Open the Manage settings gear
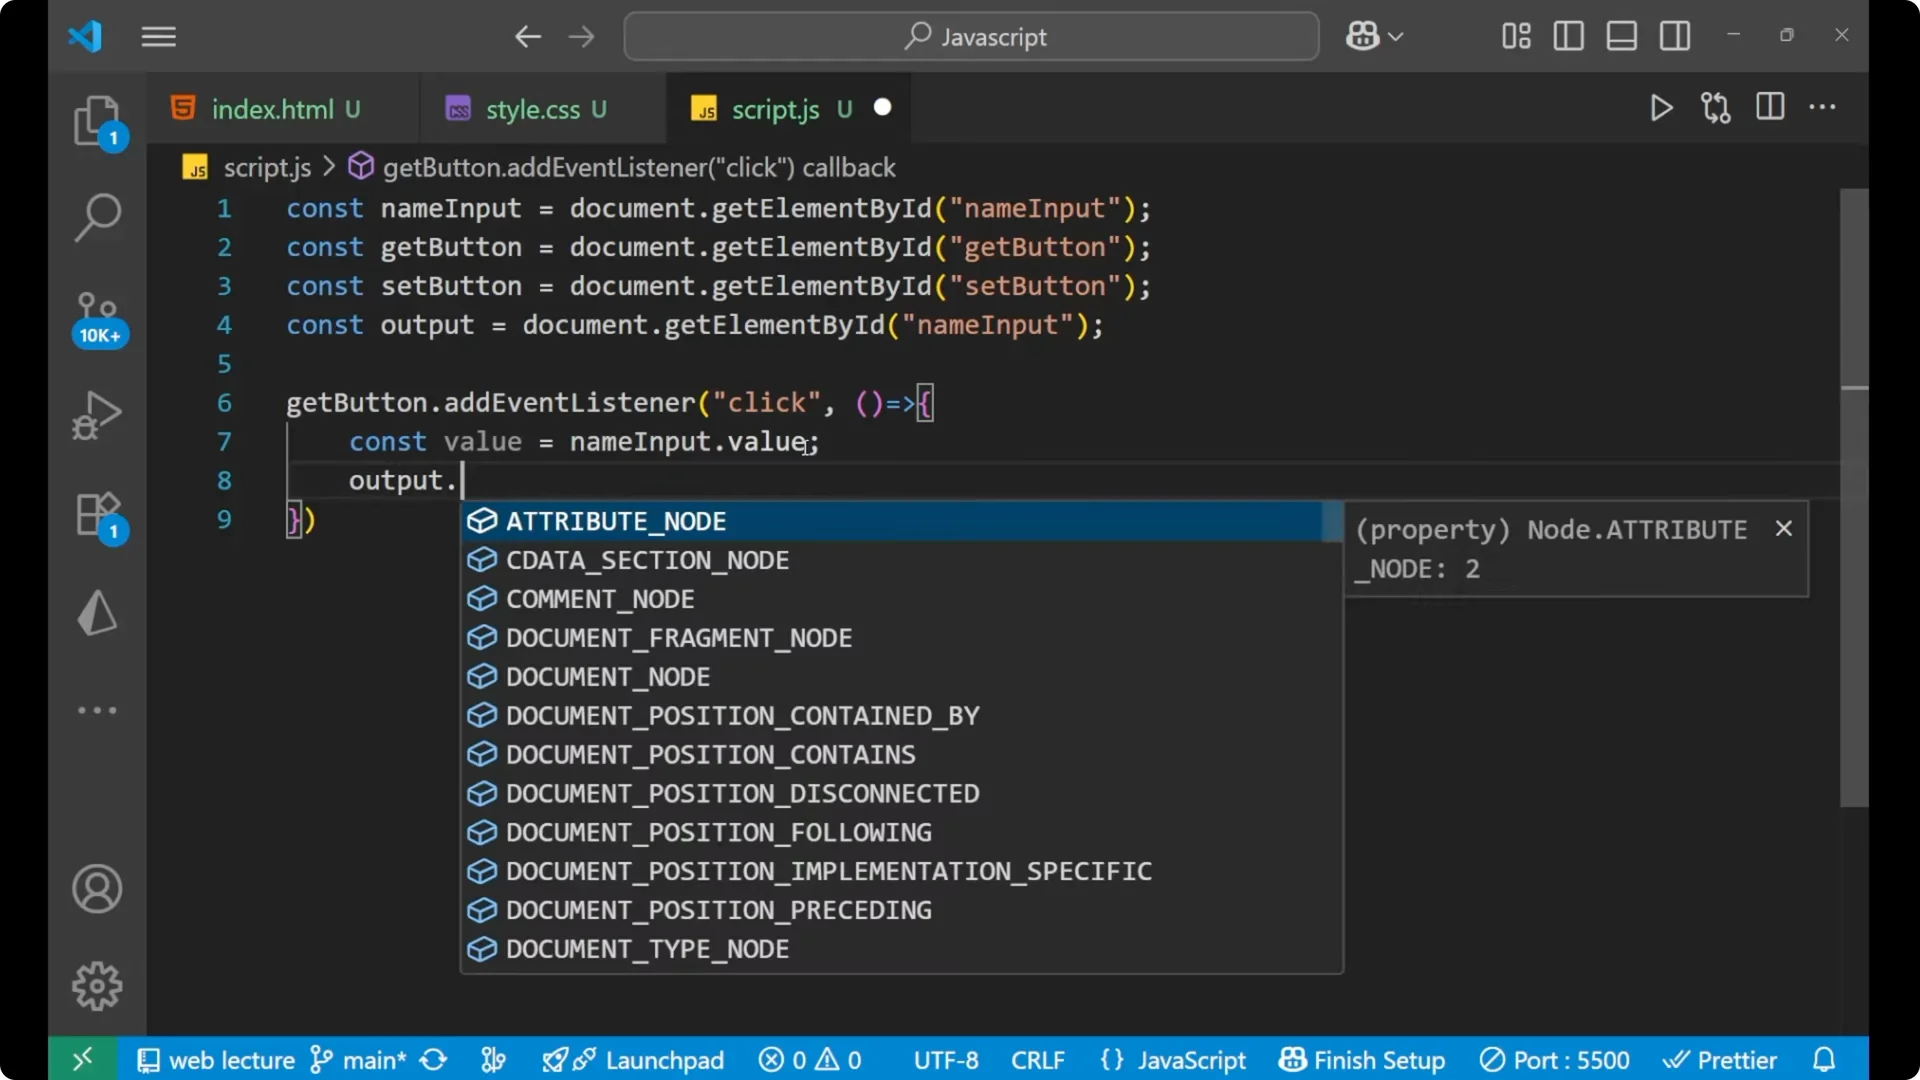This screenshot has height=1080, width=1920. [97, 985]
